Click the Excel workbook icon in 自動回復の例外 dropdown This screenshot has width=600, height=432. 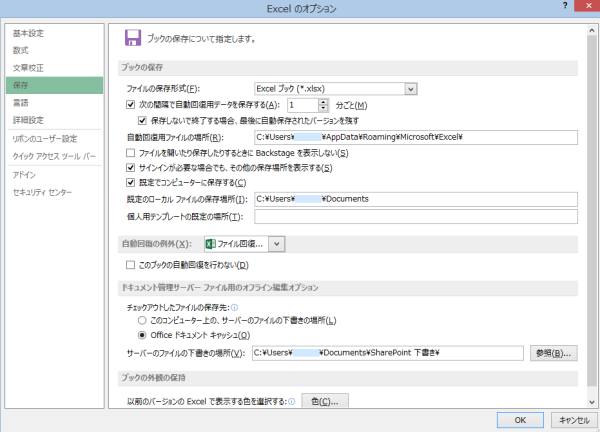[x=211, y=243]
